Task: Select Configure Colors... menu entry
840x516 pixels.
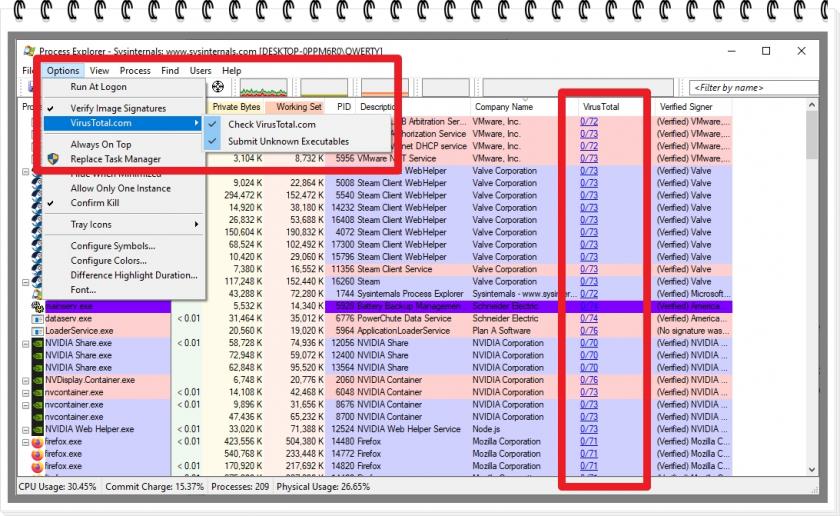Action: pyautogui.click(x=108, y=261)
